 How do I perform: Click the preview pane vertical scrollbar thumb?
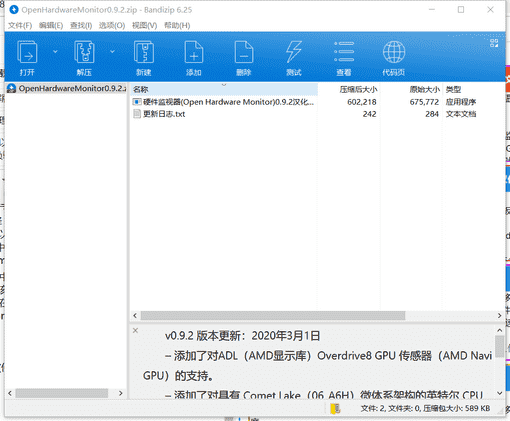click(499, 346)
